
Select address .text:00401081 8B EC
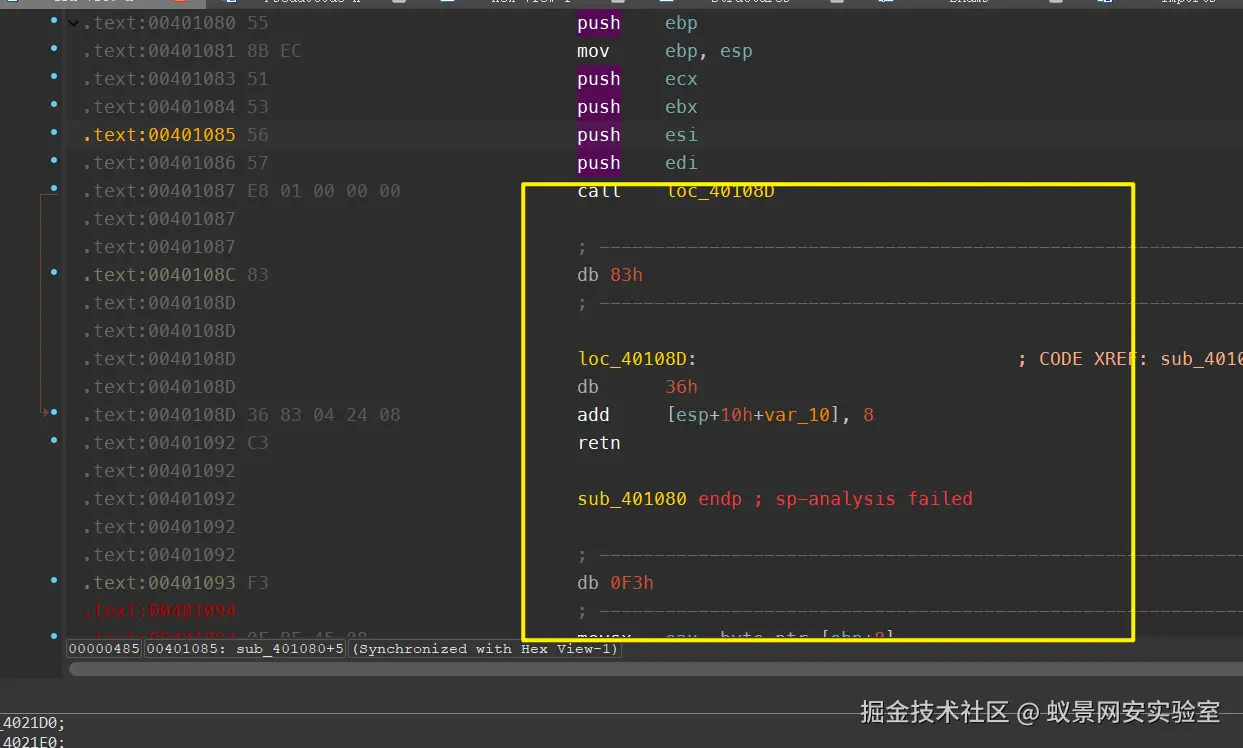pos(192,51)
